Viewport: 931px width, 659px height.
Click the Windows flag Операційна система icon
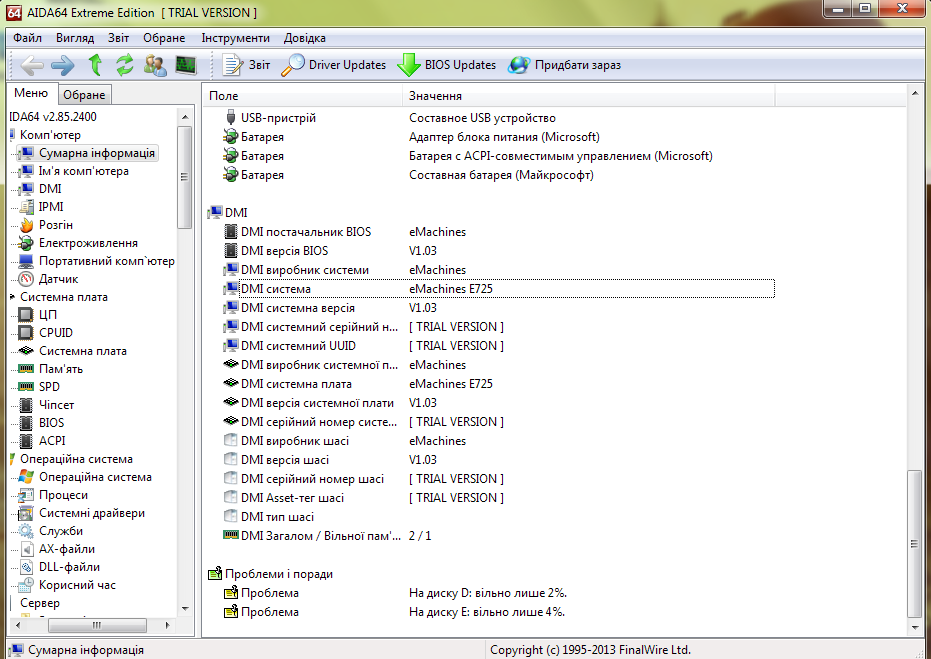pos(26,477)
